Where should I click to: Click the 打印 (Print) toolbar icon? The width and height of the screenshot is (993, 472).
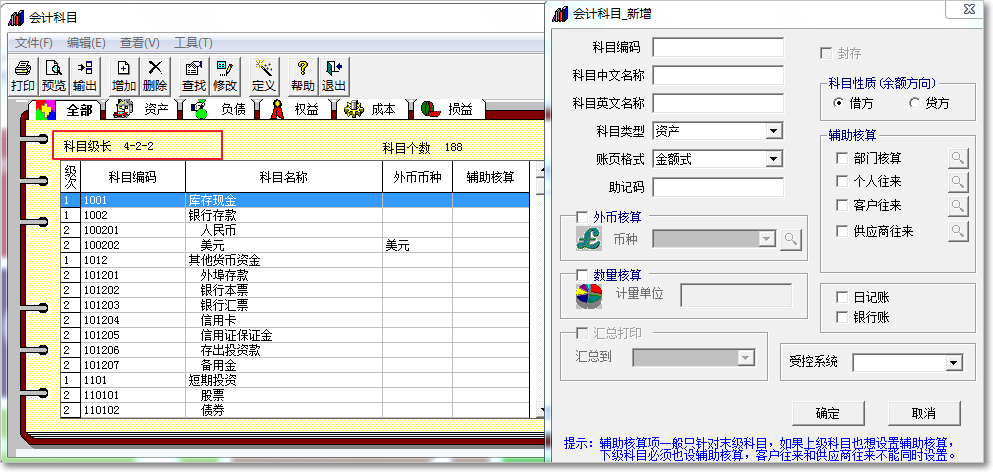tap(22, 76)
